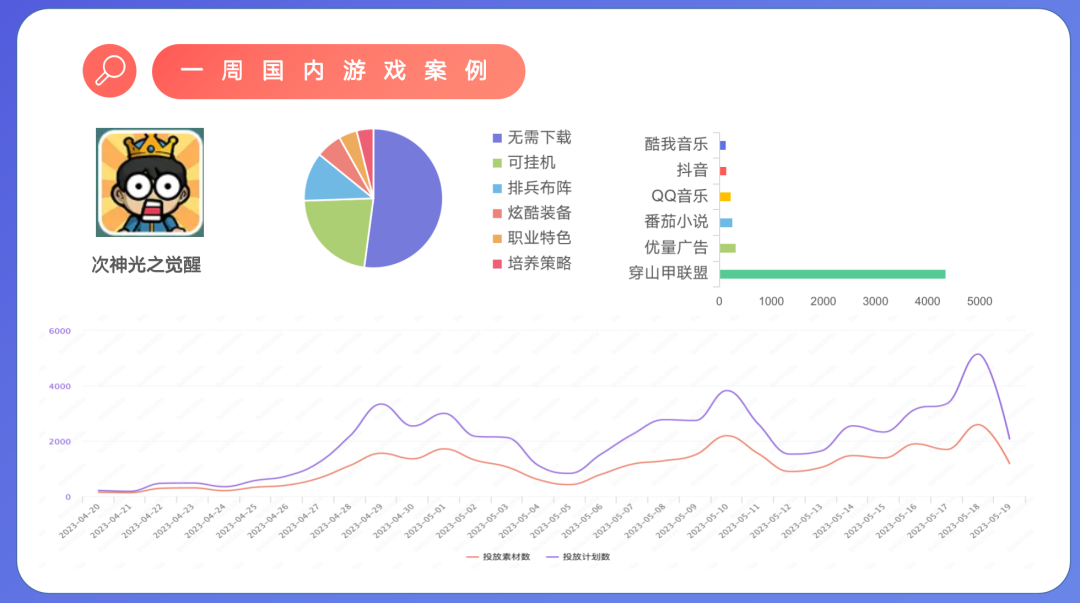Click the 抖音 axis label
Image resolution: width=1080 pixels, height=603 pixels.
tap(692, 170)
